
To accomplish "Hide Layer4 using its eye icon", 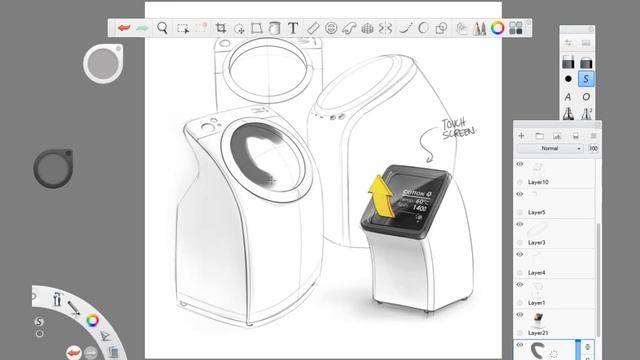I will [x=520, y=254].
